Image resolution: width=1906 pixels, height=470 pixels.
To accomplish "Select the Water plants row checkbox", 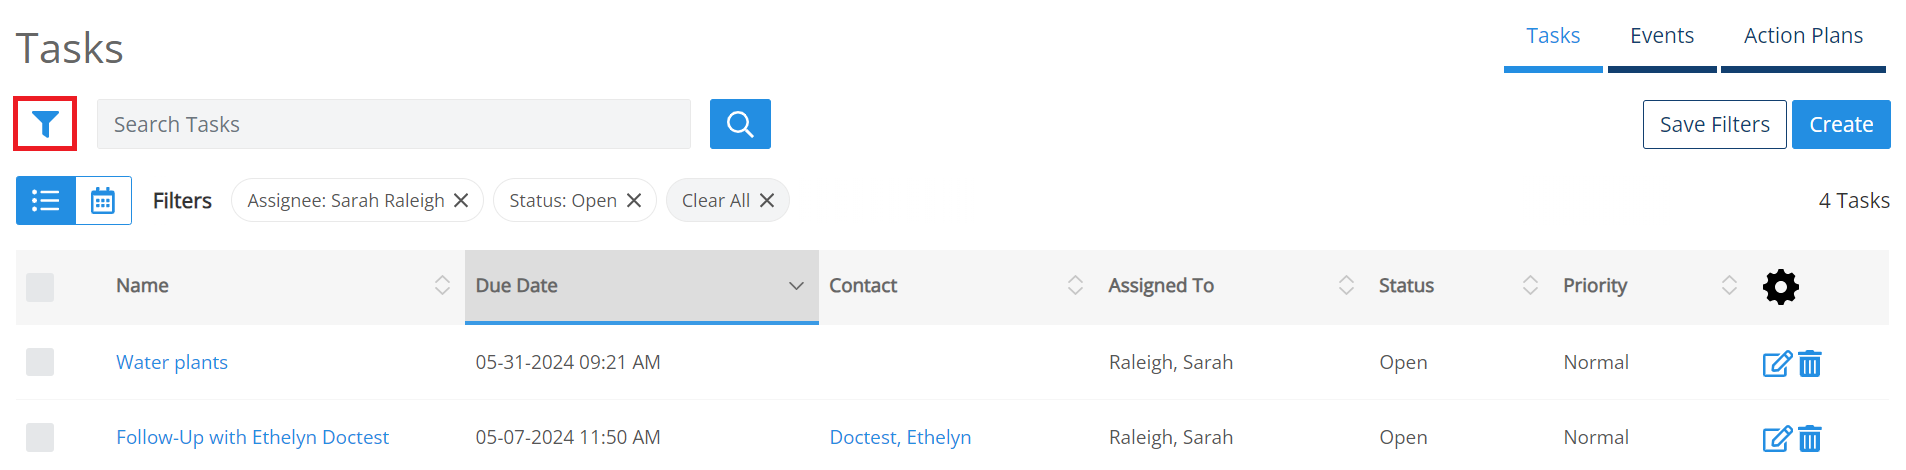I will tap(40, 362).
